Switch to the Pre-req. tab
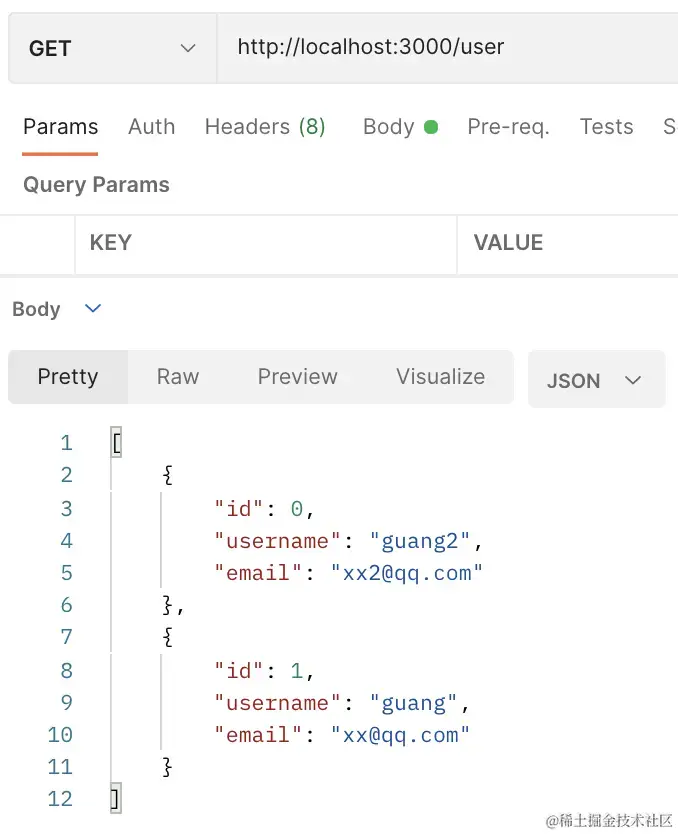Viewport: 678px width, 834px height. [508, 127]
